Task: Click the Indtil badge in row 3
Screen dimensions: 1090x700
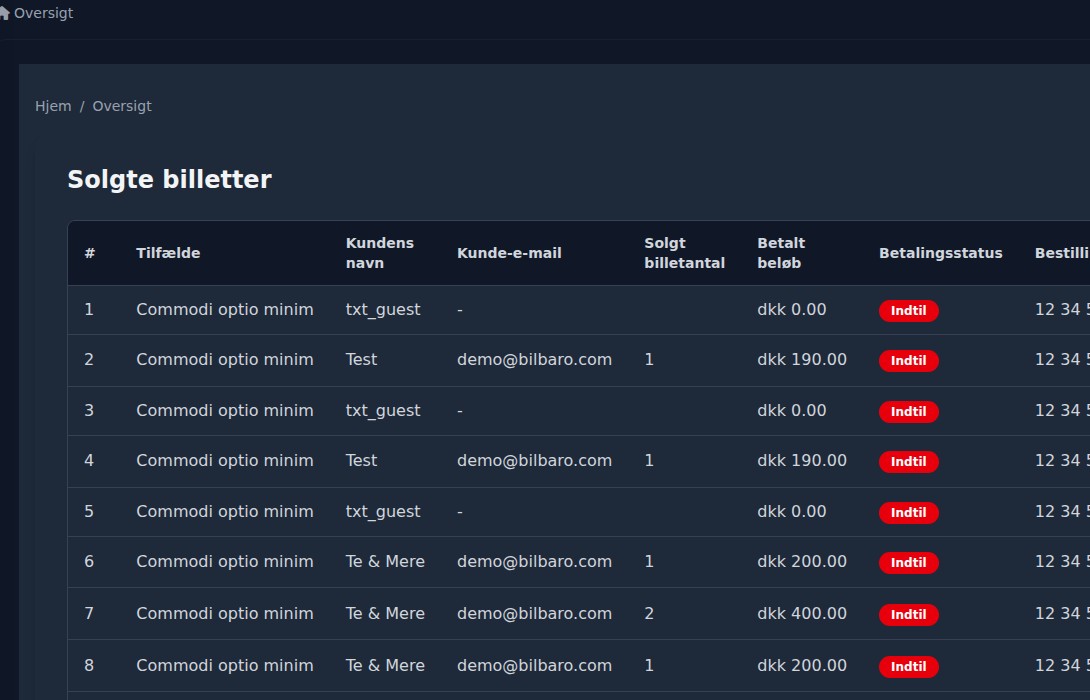Action: 909,412
